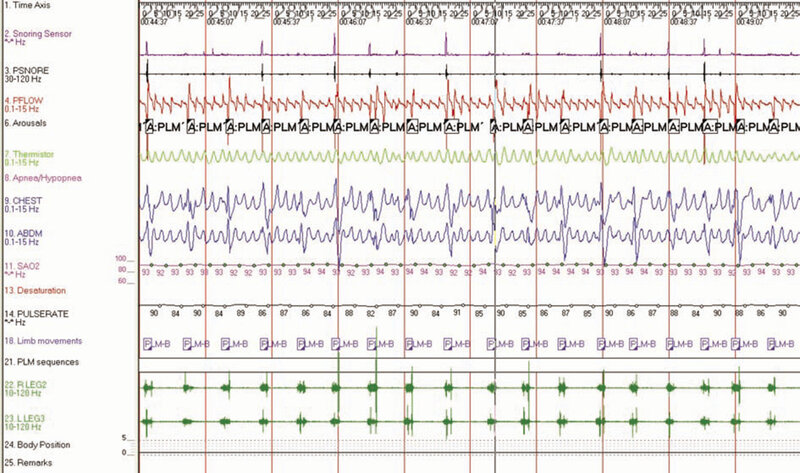Click the 100 mark on SAO2 scale

(x=120, y=259)
